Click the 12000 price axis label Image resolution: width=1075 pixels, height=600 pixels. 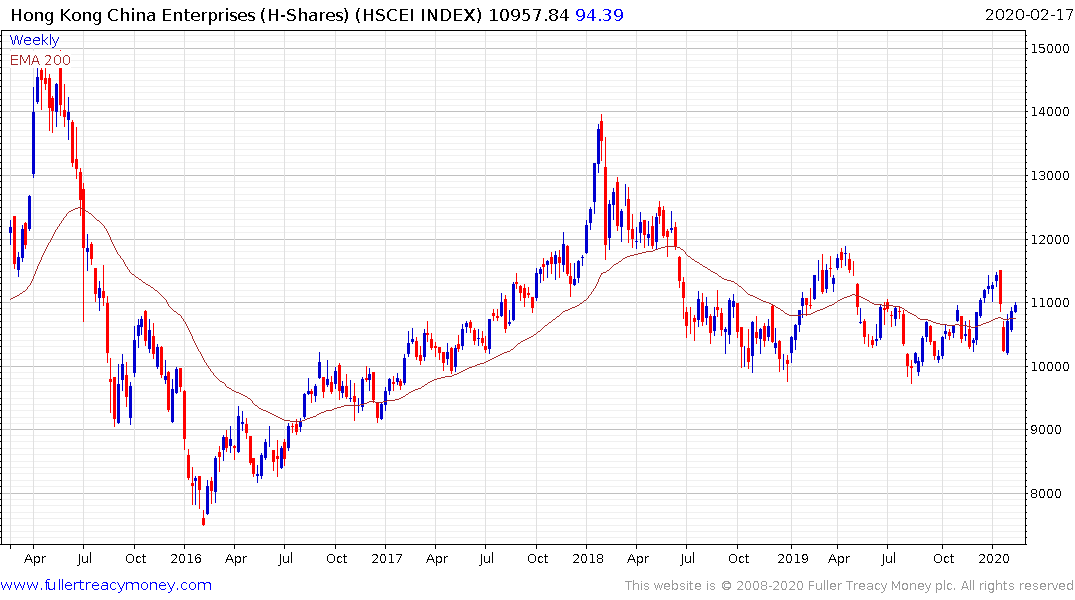(x=1048, y=239)
